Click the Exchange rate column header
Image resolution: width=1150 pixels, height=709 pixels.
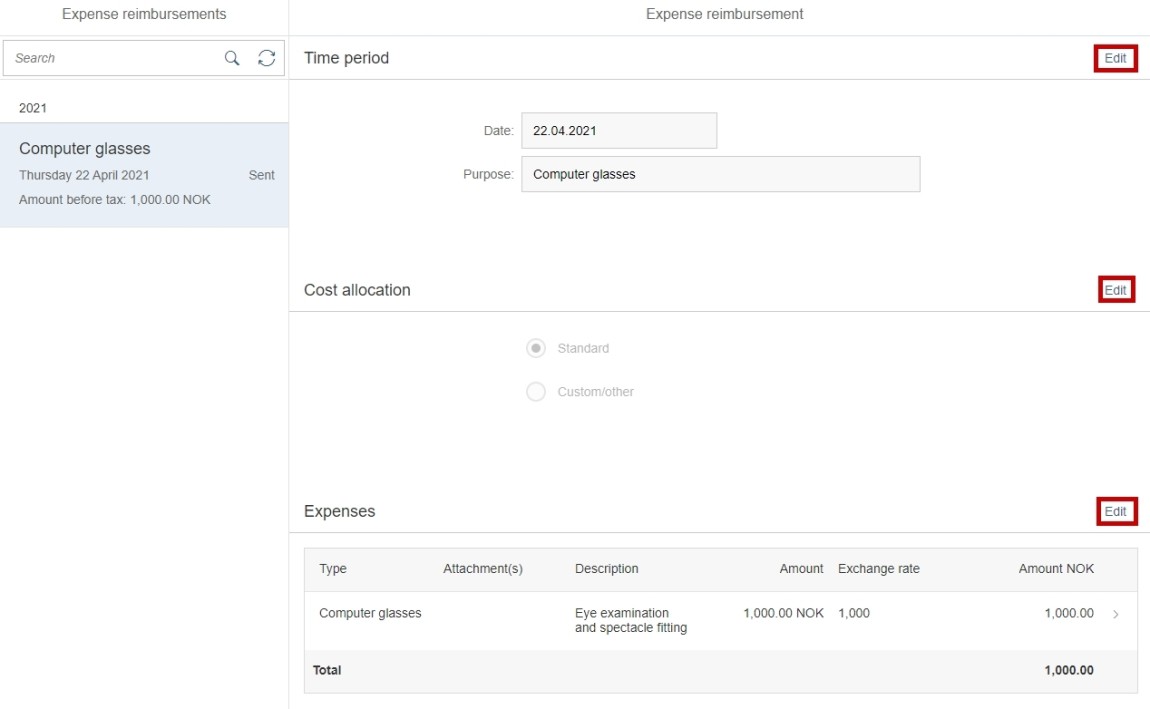879,569
